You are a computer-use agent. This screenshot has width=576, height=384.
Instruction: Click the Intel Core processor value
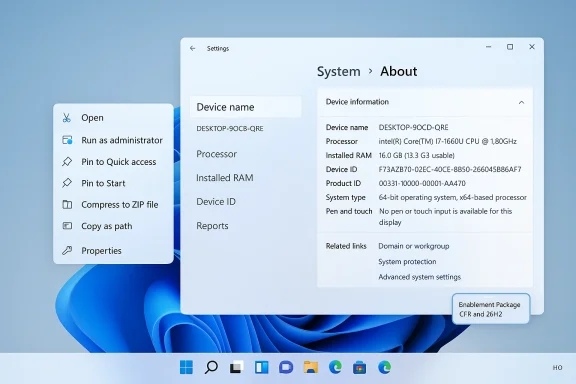pos(447,141)
